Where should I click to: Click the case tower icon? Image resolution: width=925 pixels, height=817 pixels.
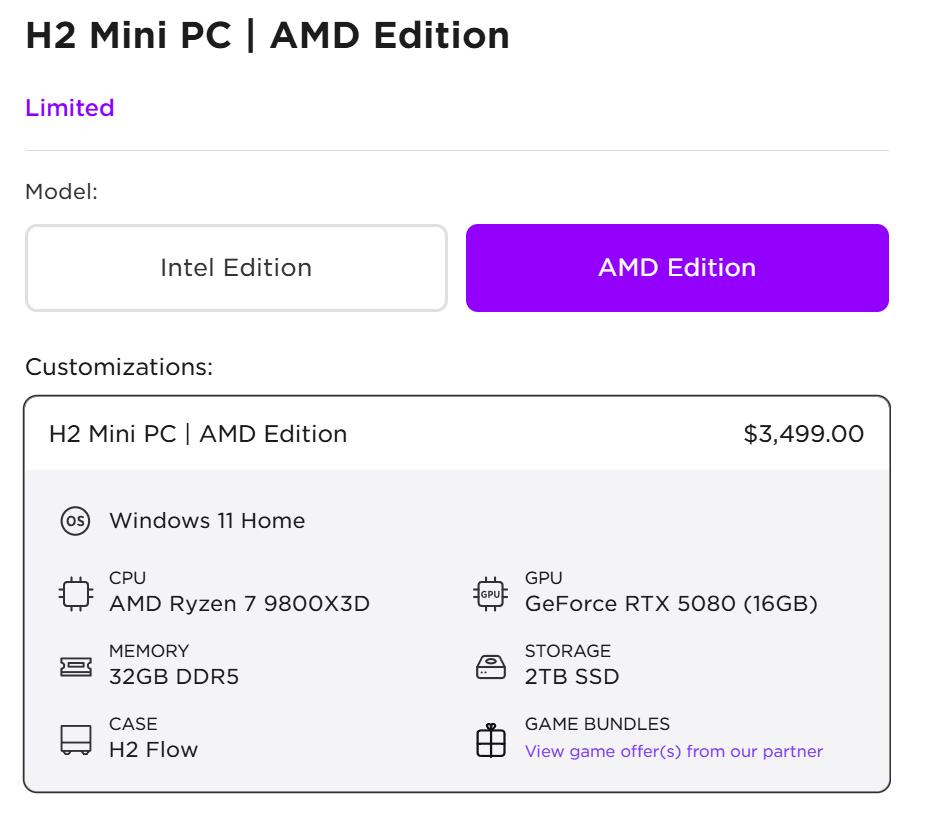75,740
